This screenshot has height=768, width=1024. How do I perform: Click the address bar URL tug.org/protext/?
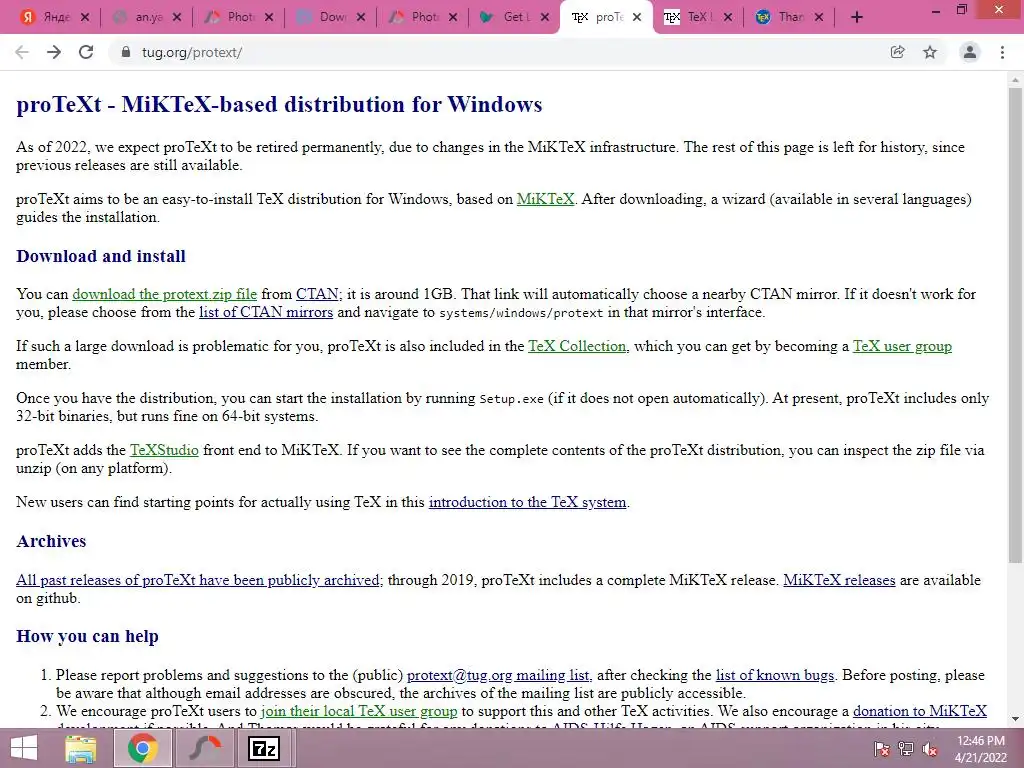192,52
